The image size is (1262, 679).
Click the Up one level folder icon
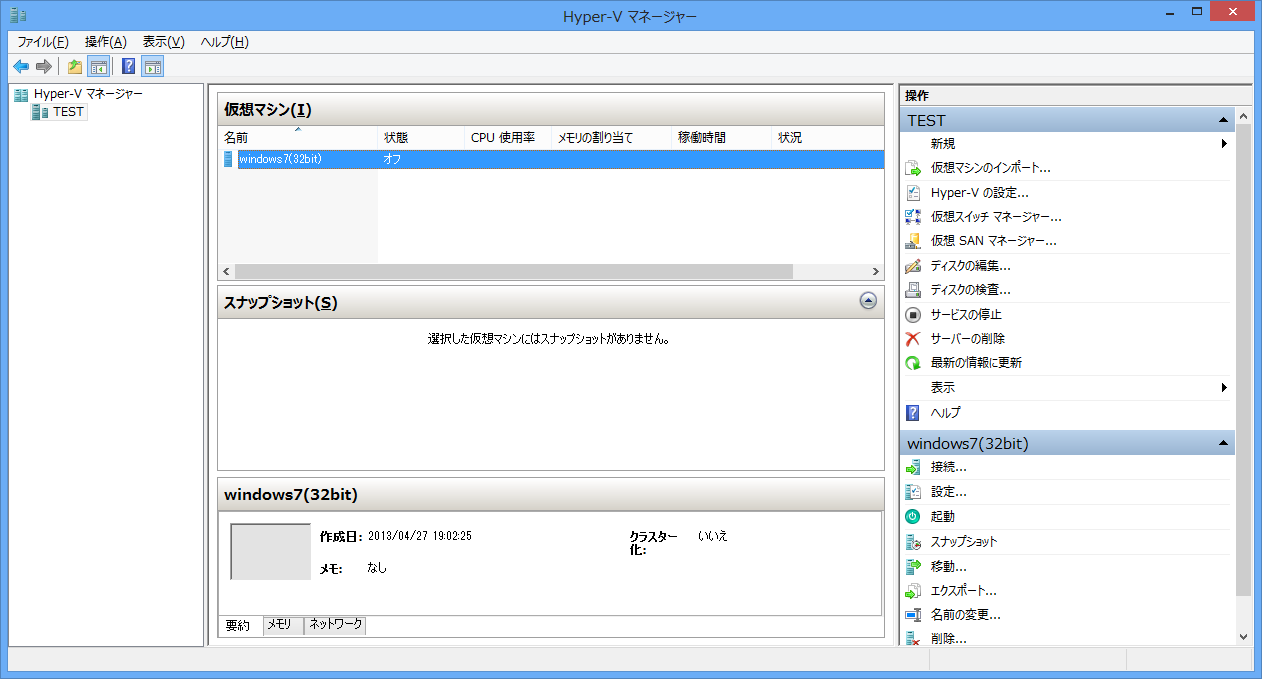tap(75, 67)
